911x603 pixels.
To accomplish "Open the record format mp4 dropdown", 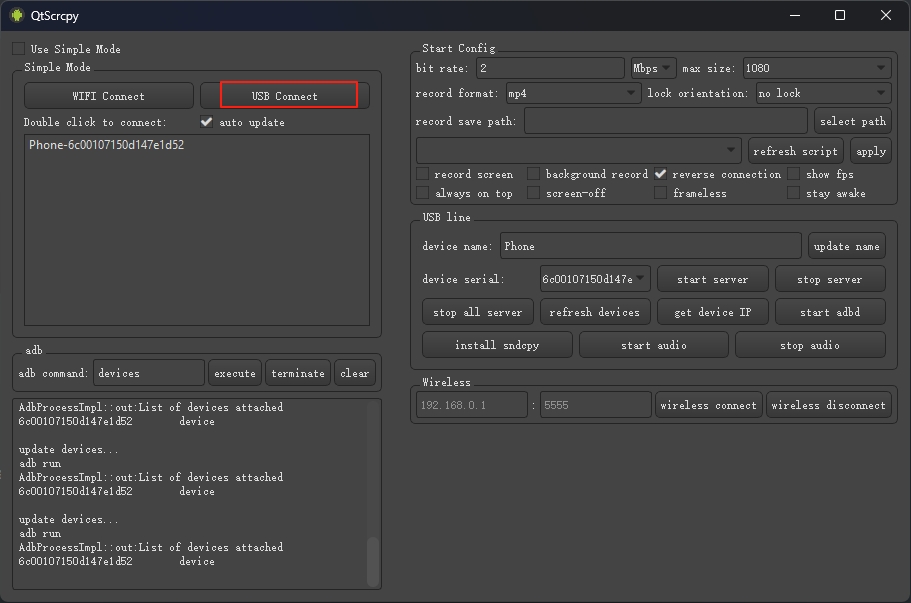I will (572, 93).
